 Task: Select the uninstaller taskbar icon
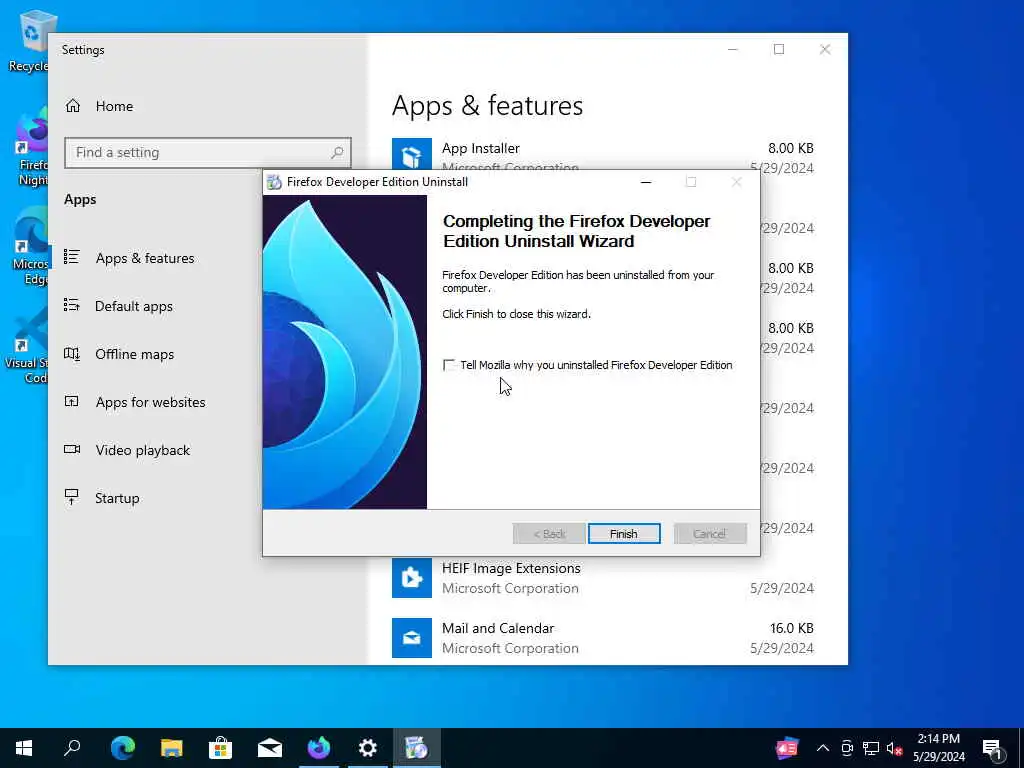[x=417, y=748]
